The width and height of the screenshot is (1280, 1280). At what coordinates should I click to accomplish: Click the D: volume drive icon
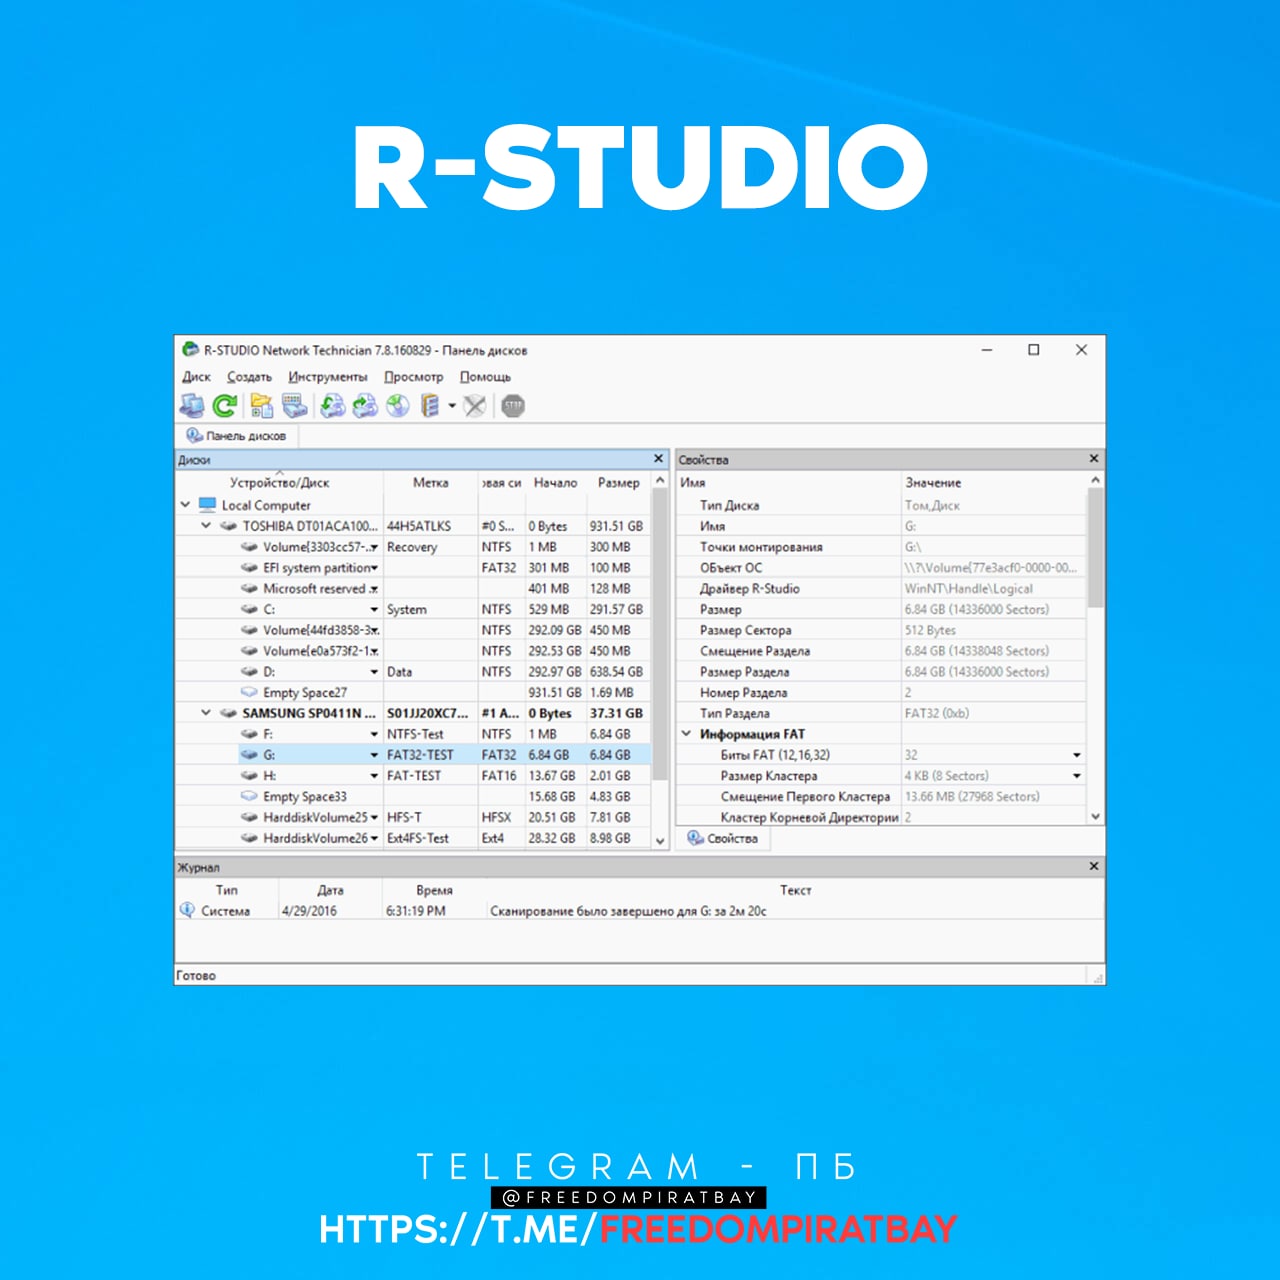pos(249,672)
